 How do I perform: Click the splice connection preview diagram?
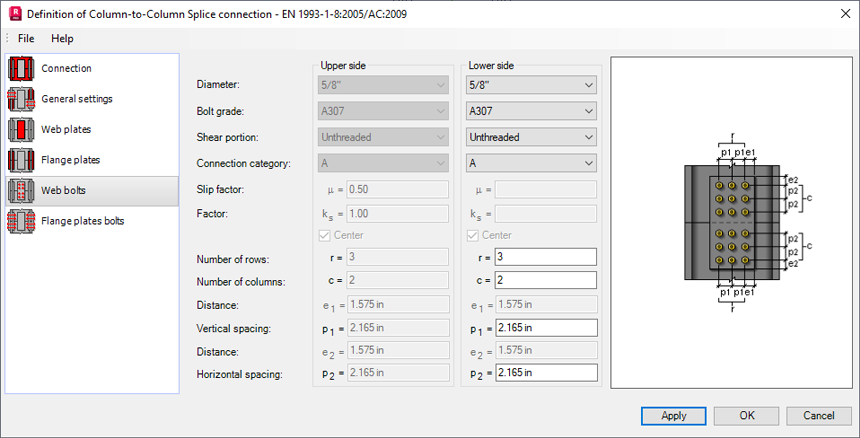pos(732,222)
